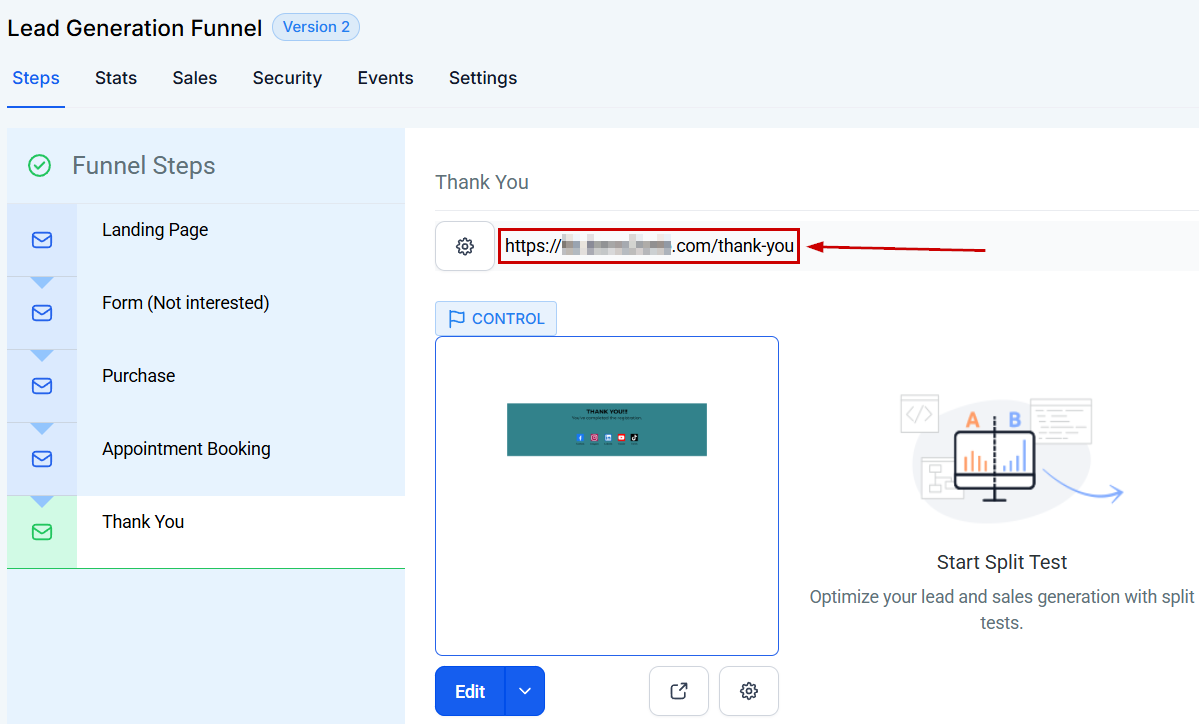Screen dimensions: 1199x724
Task: Click the thank-you page URL link
Action: (649, 246)
